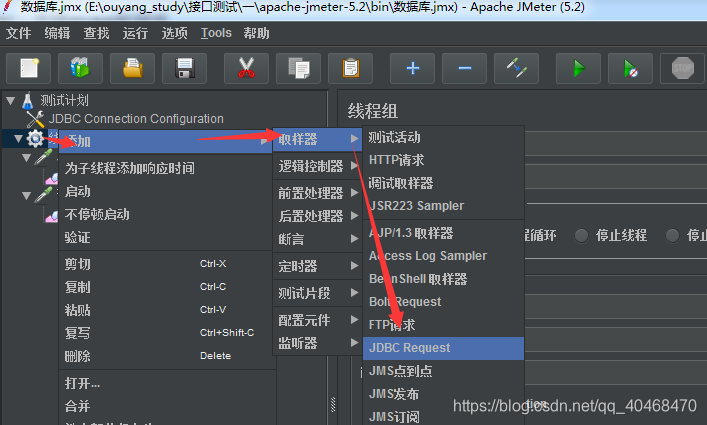
Task: Select Access Log Sampler entry
Action: click(444, 256)
